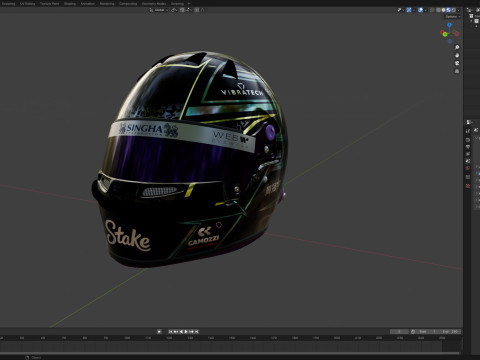The width and height of the screenshot is (480, 360).
Task: Switch to wireframe viewport shading
Action: click(438, 10)
